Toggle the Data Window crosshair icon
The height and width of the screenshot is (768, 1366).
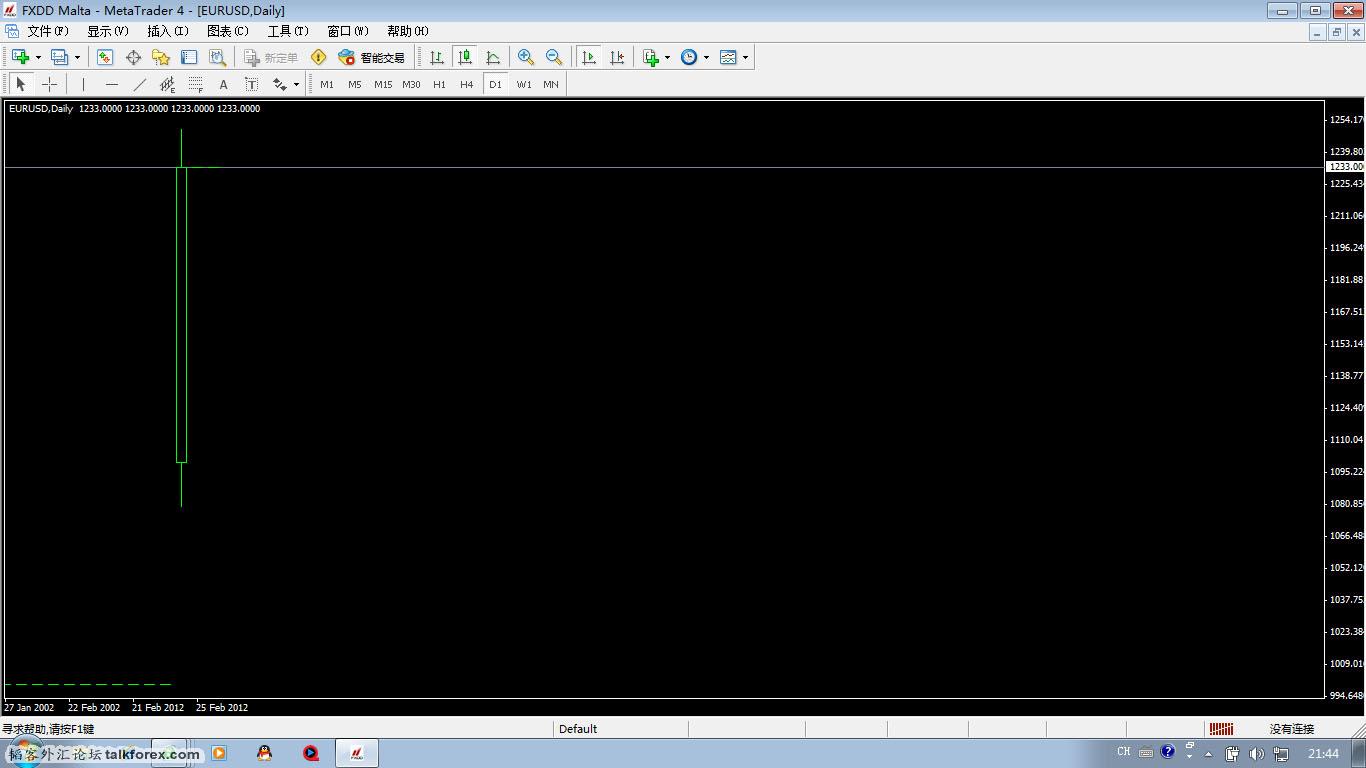(x=133, y=57)
